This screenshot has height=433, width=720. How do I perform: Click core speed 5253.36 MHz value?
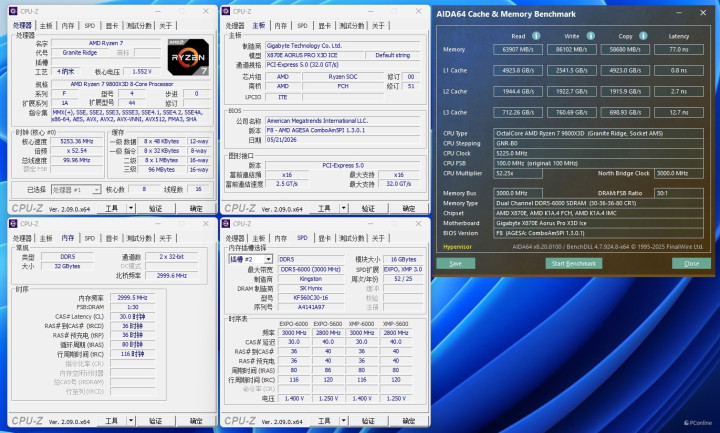pyautogui.click(x=77, y=141)
